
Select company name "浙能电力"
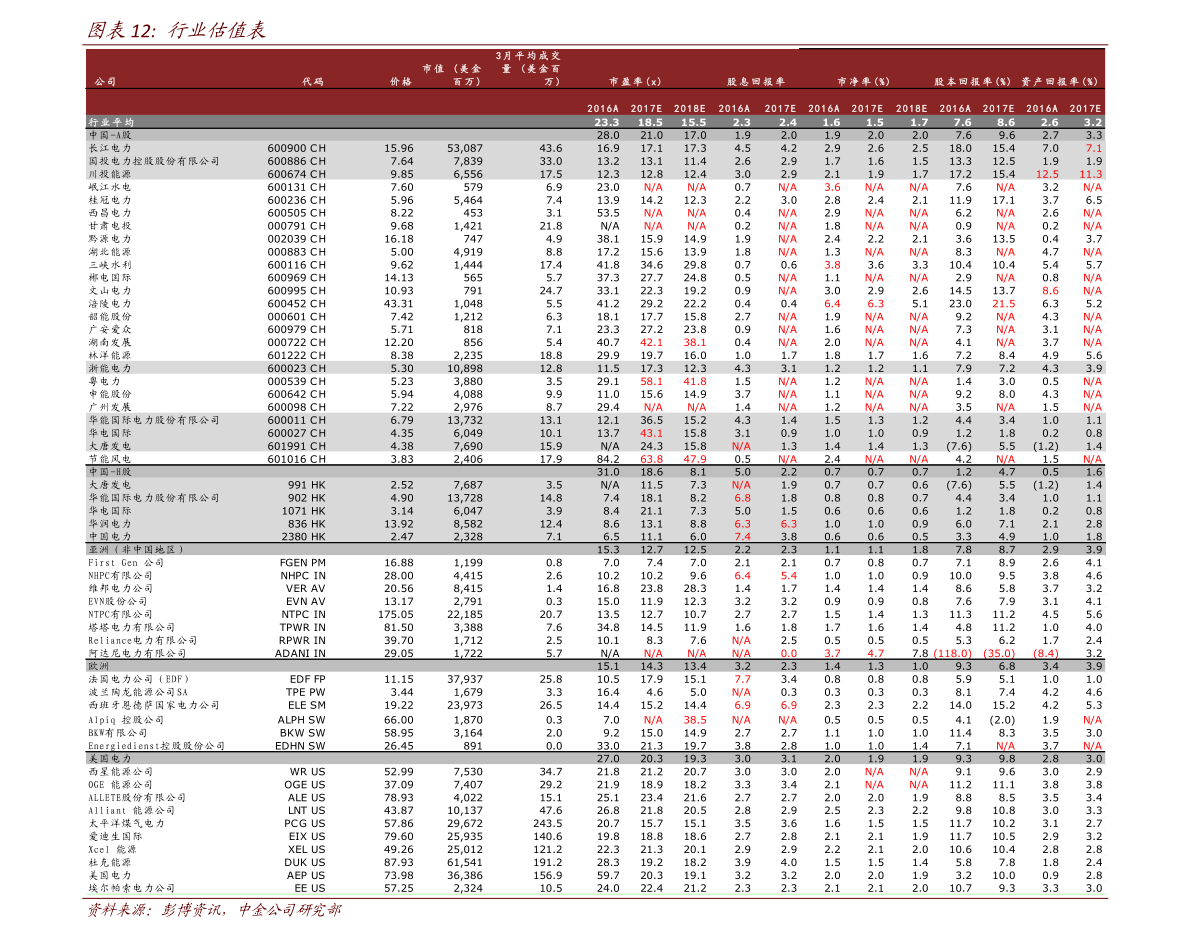110,368
